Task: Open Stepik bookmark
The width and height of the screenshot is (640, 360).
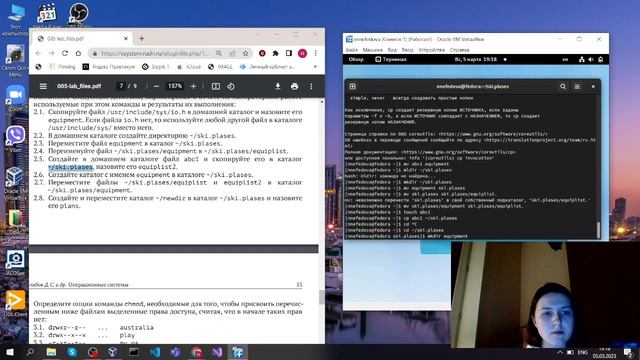Action: [156, 67]
